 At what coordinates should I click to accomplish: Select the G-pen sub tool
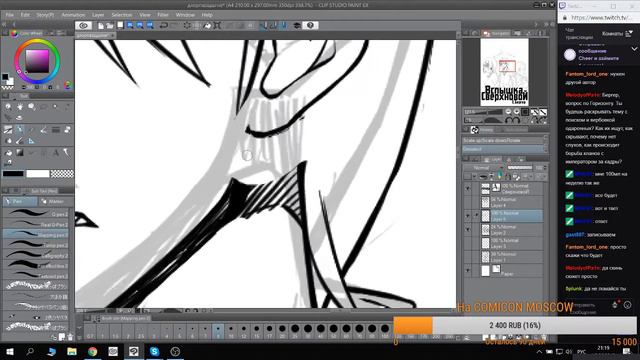click(x=36, y=213)
